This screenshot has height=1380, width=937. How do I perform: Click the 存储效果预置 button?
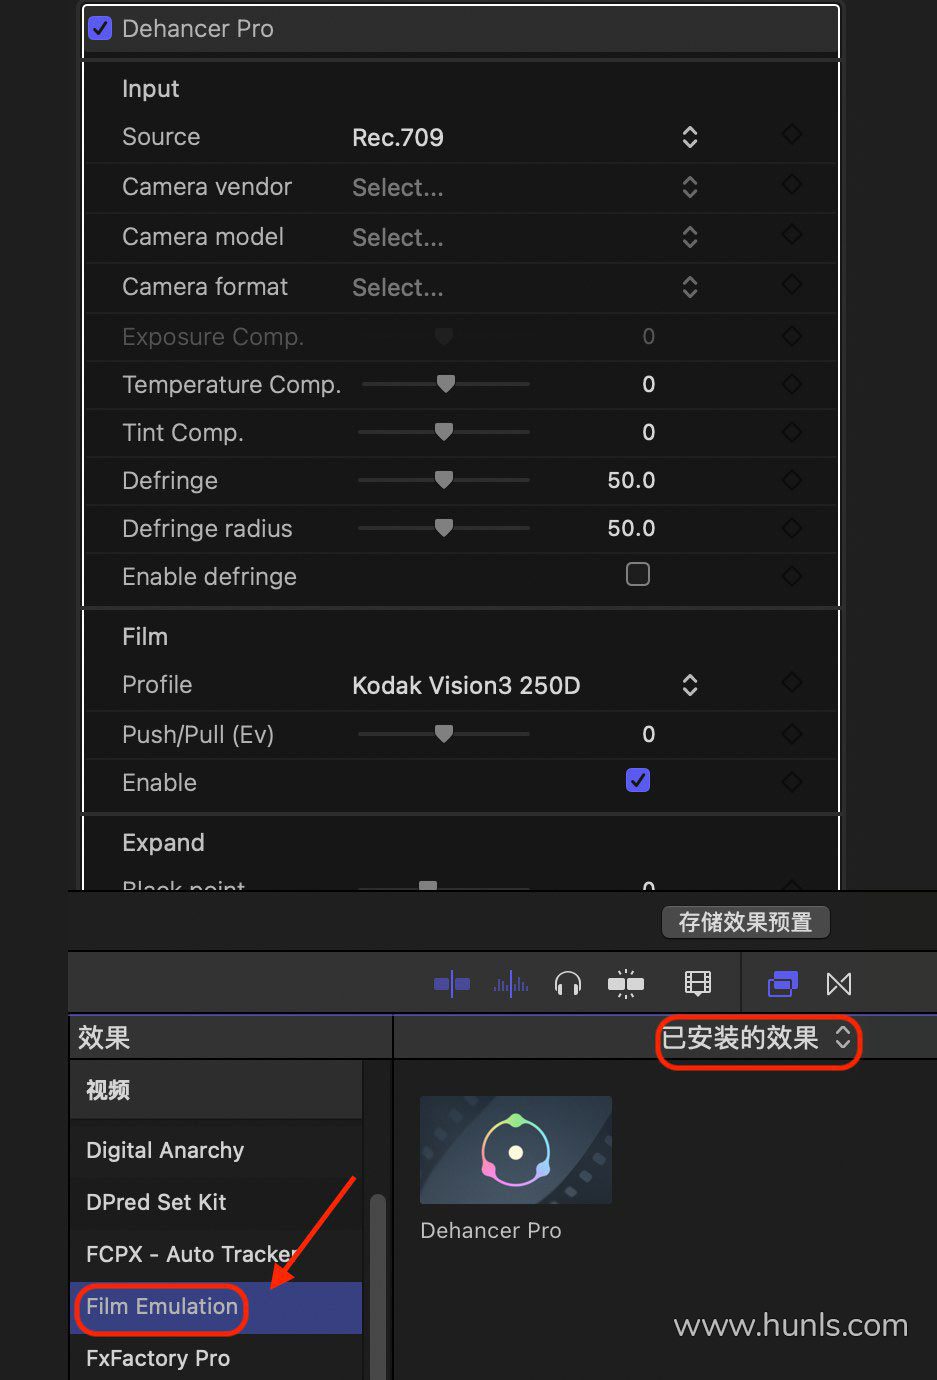point(746,922)
